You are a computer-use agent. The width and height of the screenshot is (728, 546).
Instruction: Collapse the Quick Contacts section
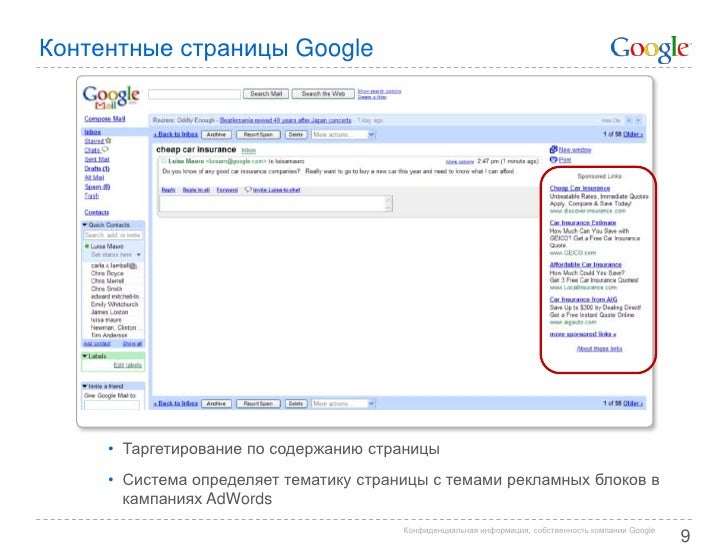point(85,225)
